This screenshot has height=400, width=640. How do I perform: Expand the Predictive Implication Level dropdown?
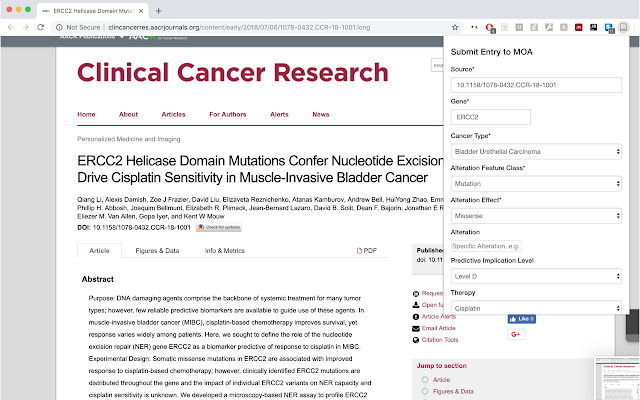point(539,276)
